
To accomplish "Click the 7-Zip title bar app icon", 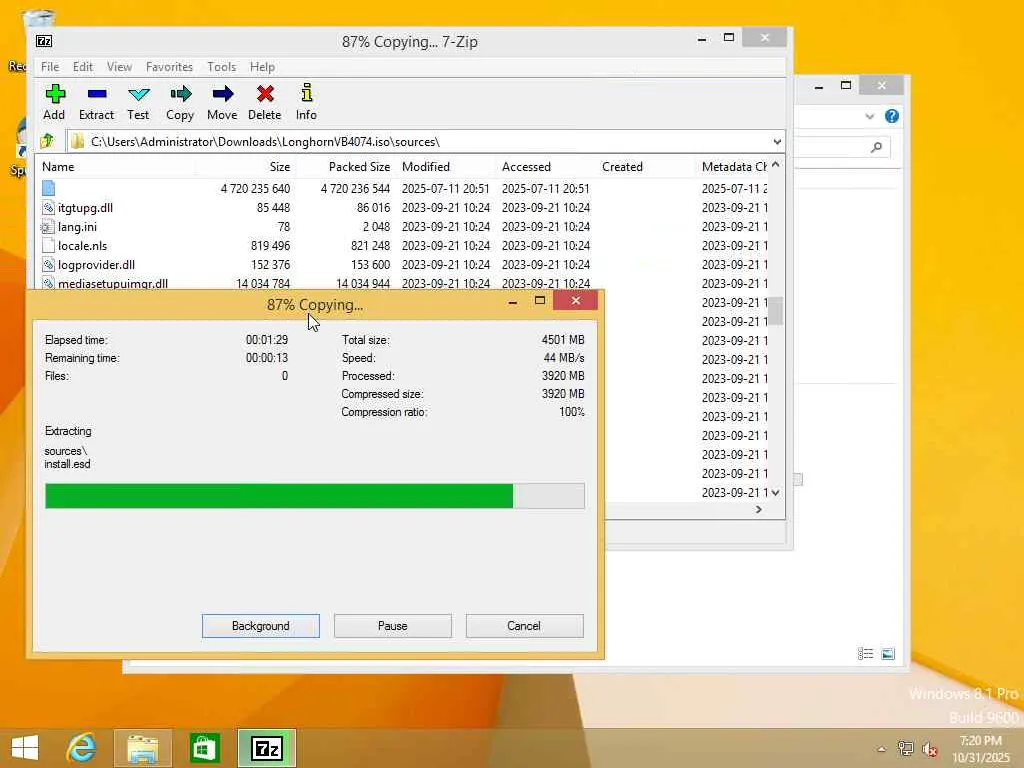I will coord(44,41).
